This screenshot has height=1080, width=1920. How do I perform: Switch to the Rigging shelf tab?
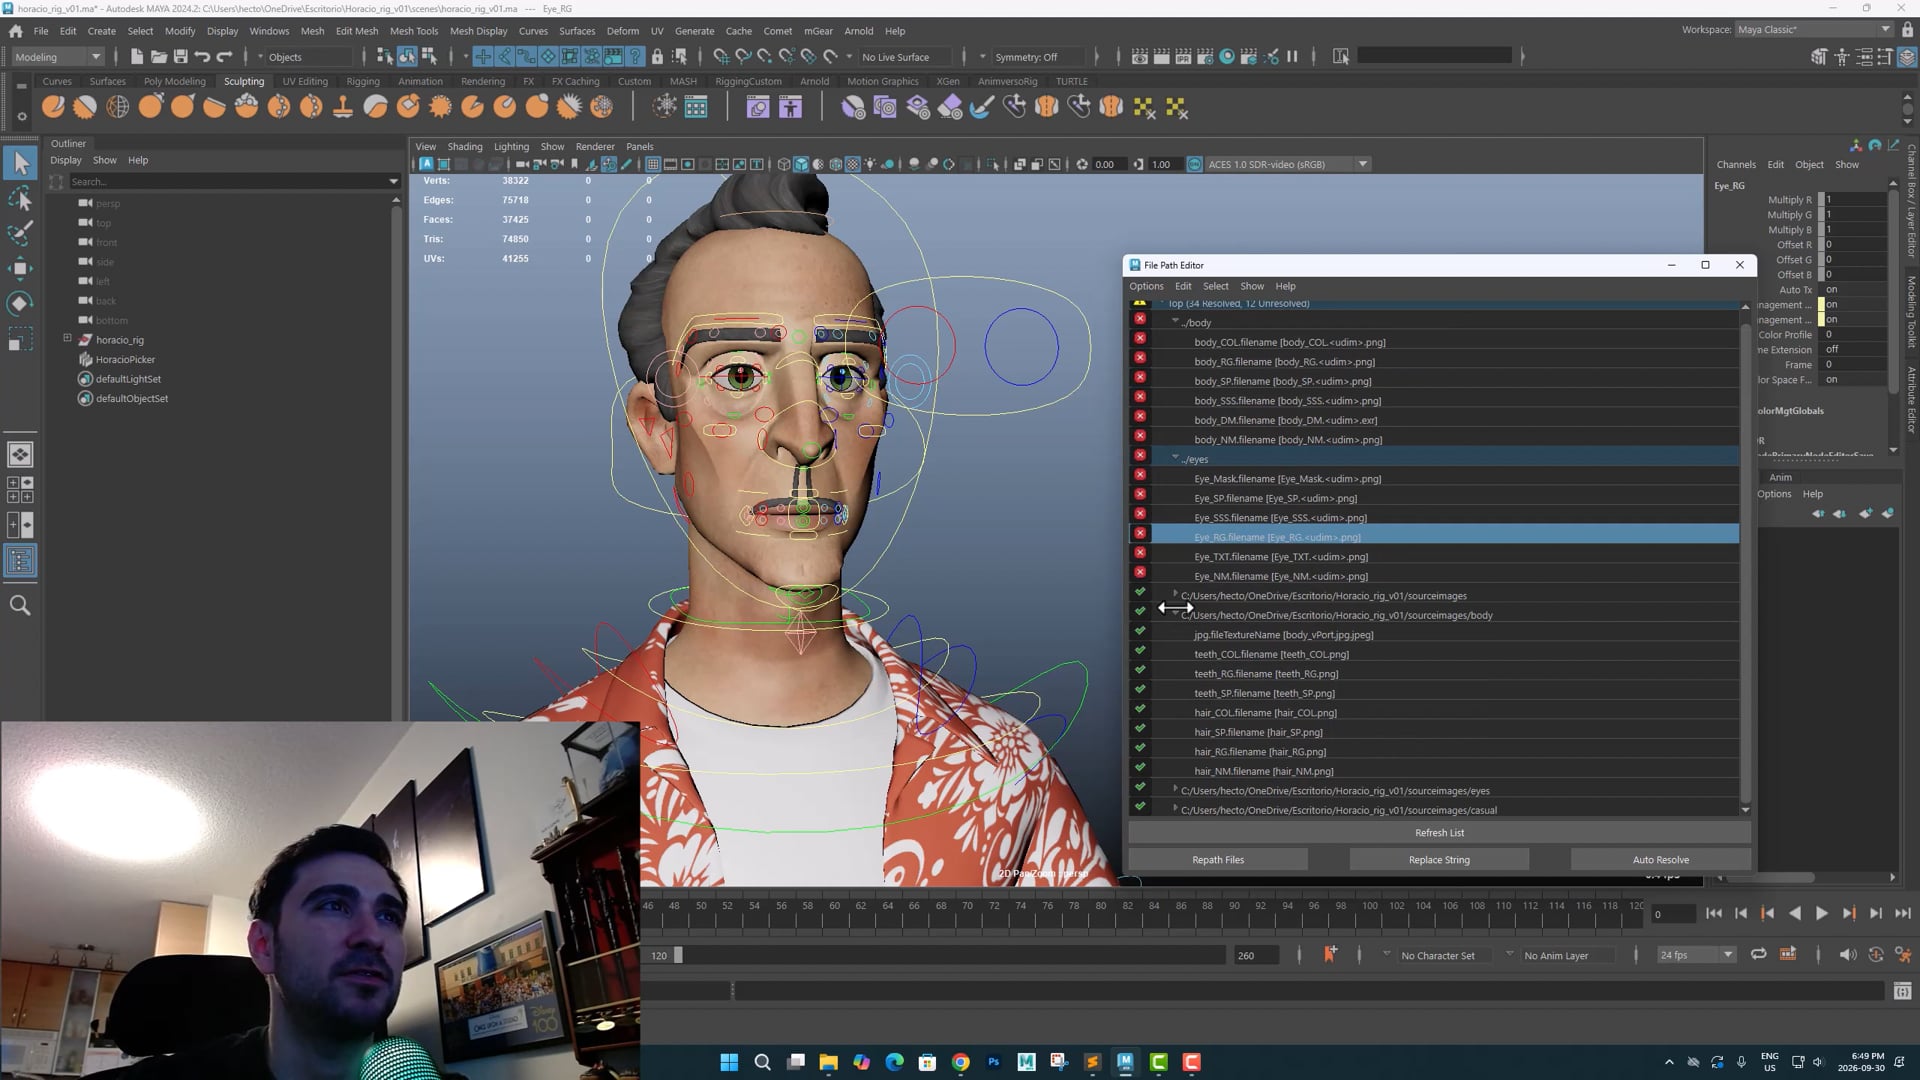tap(362, 81)
